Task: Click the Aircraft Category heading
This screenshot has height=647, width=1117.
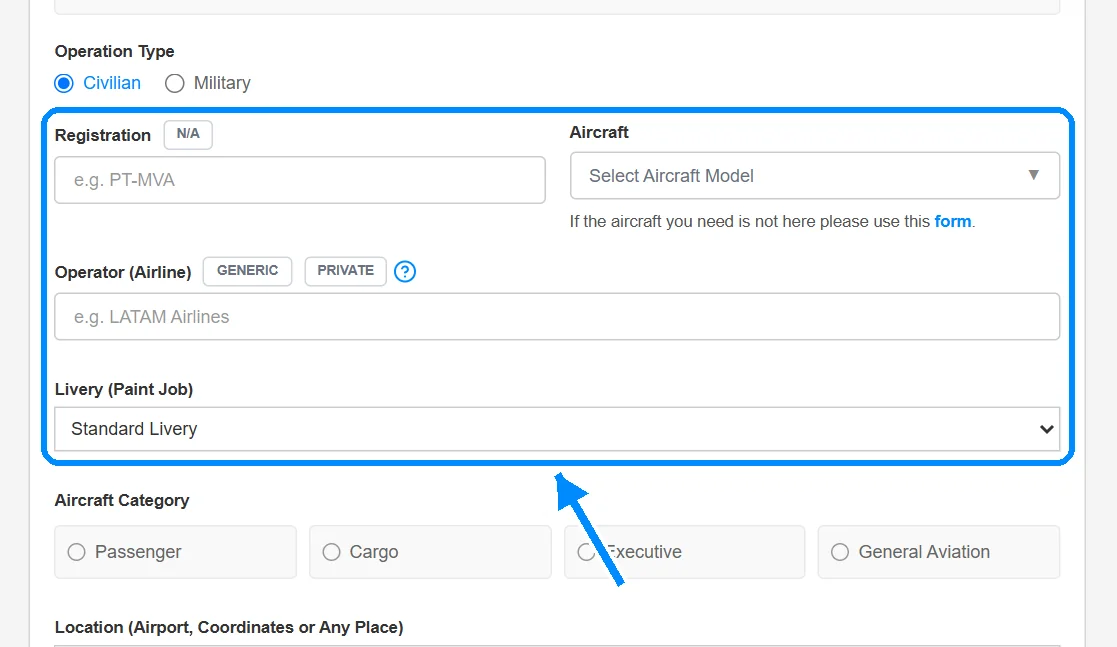Action: (122, 500)
